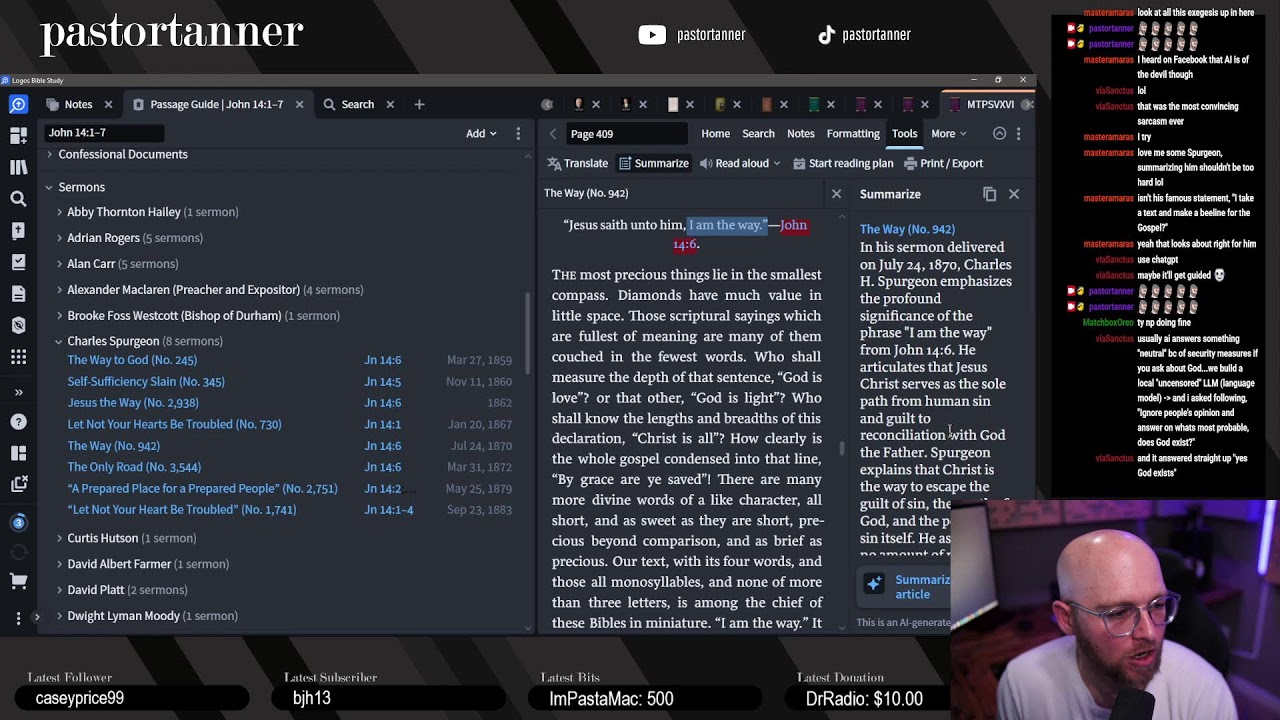Open Passage Guide panel three-dot menu
The width and height of the screenshot is (1280, 720).
pos(518,133)
